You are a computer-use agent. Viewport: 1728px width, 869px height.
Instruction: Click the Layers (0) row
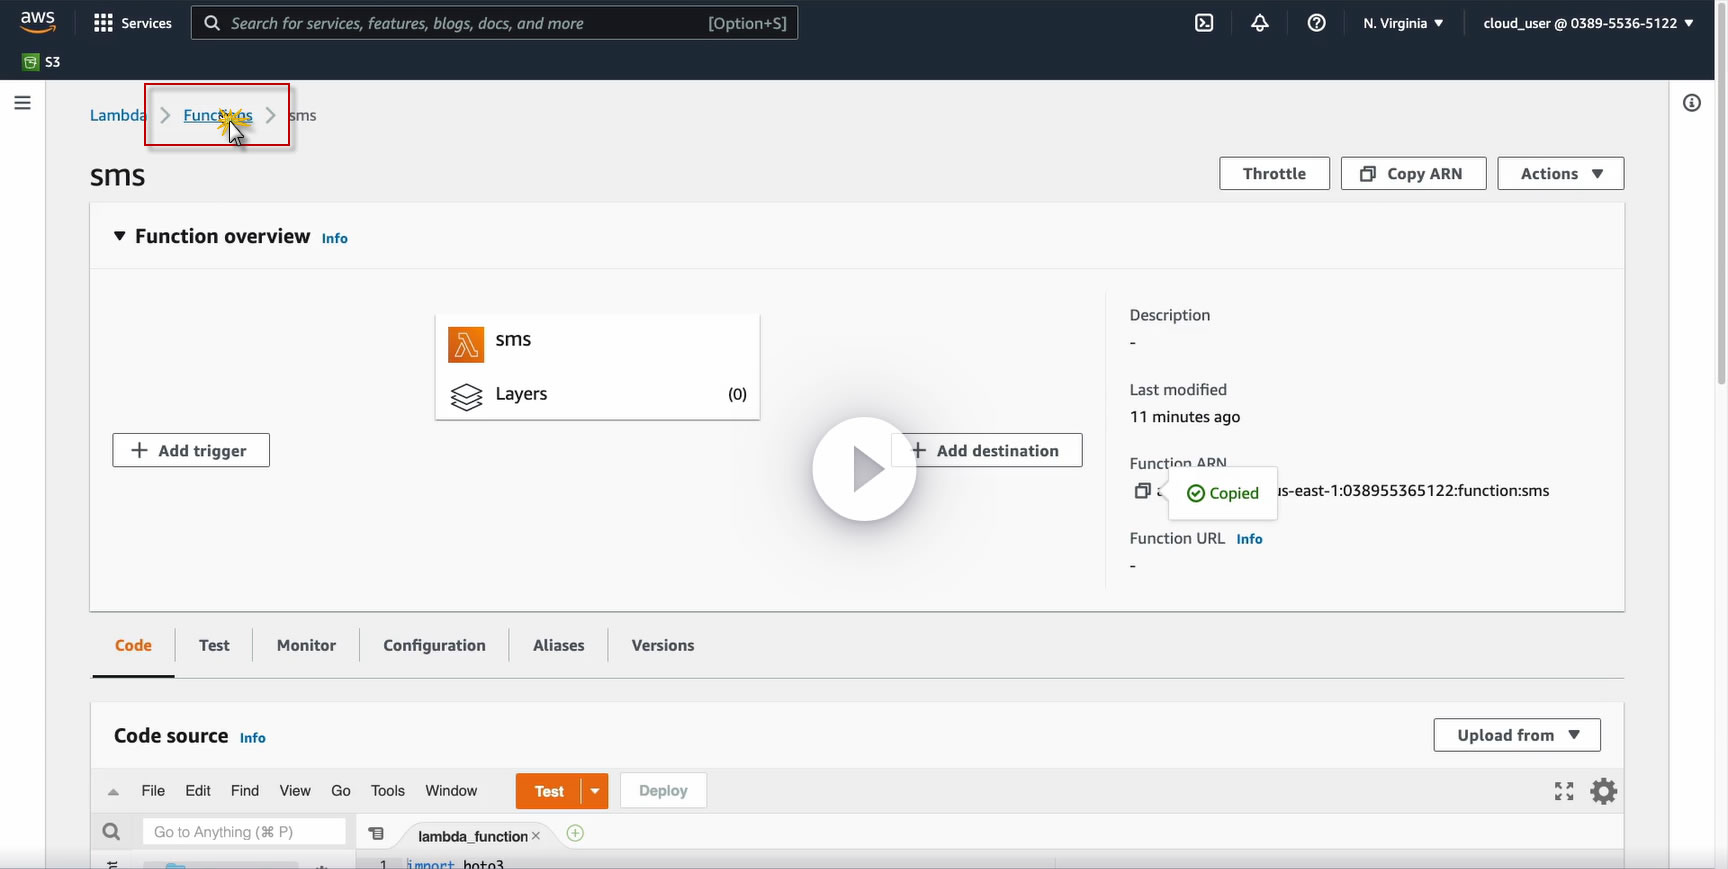pos(597,394)
